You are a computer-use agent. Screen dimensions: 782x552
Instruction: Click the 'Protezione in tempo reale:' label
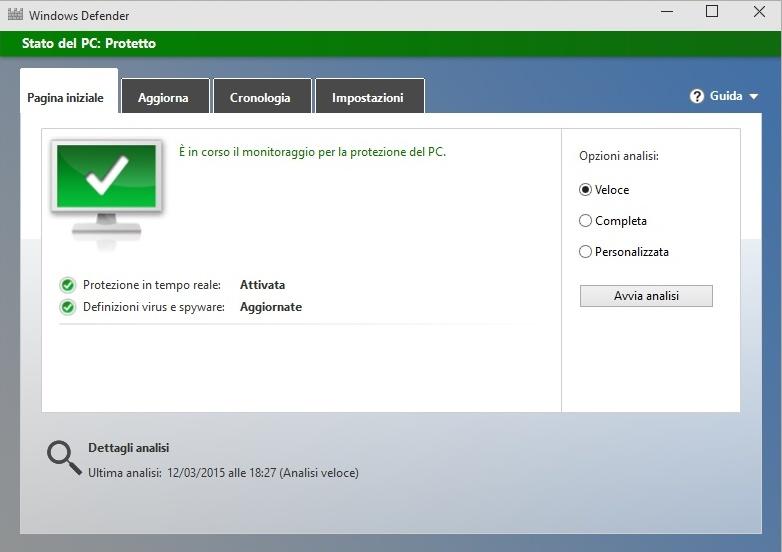152,285
